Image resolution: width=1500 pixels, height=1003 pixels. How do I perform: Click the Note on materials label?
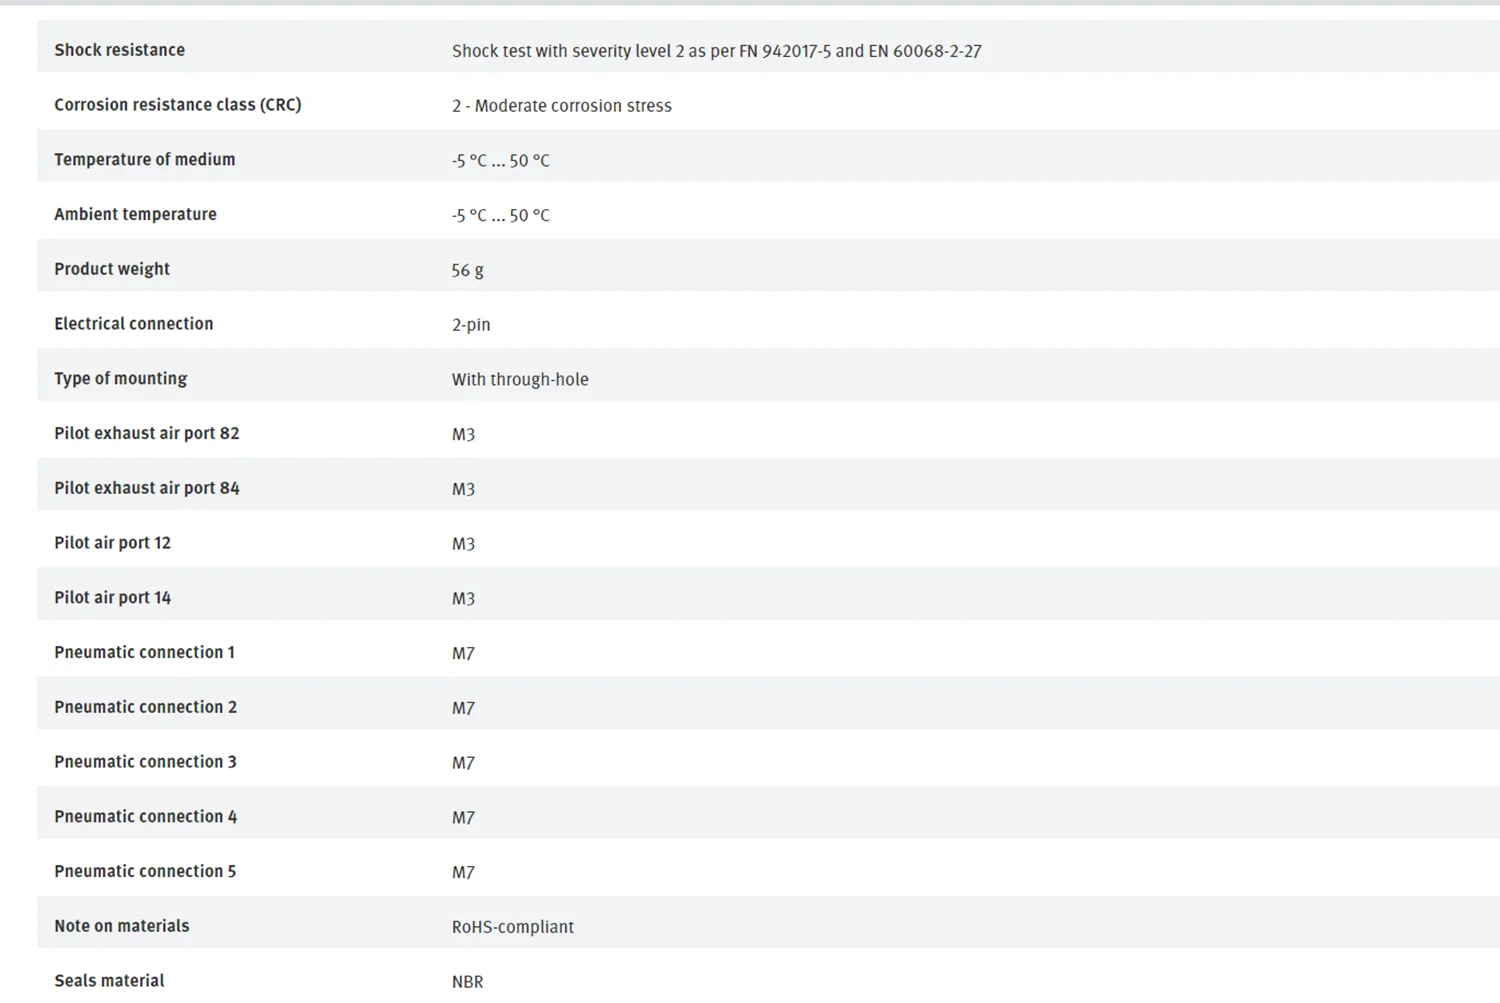pyautogui.click(x=121, y=926)
